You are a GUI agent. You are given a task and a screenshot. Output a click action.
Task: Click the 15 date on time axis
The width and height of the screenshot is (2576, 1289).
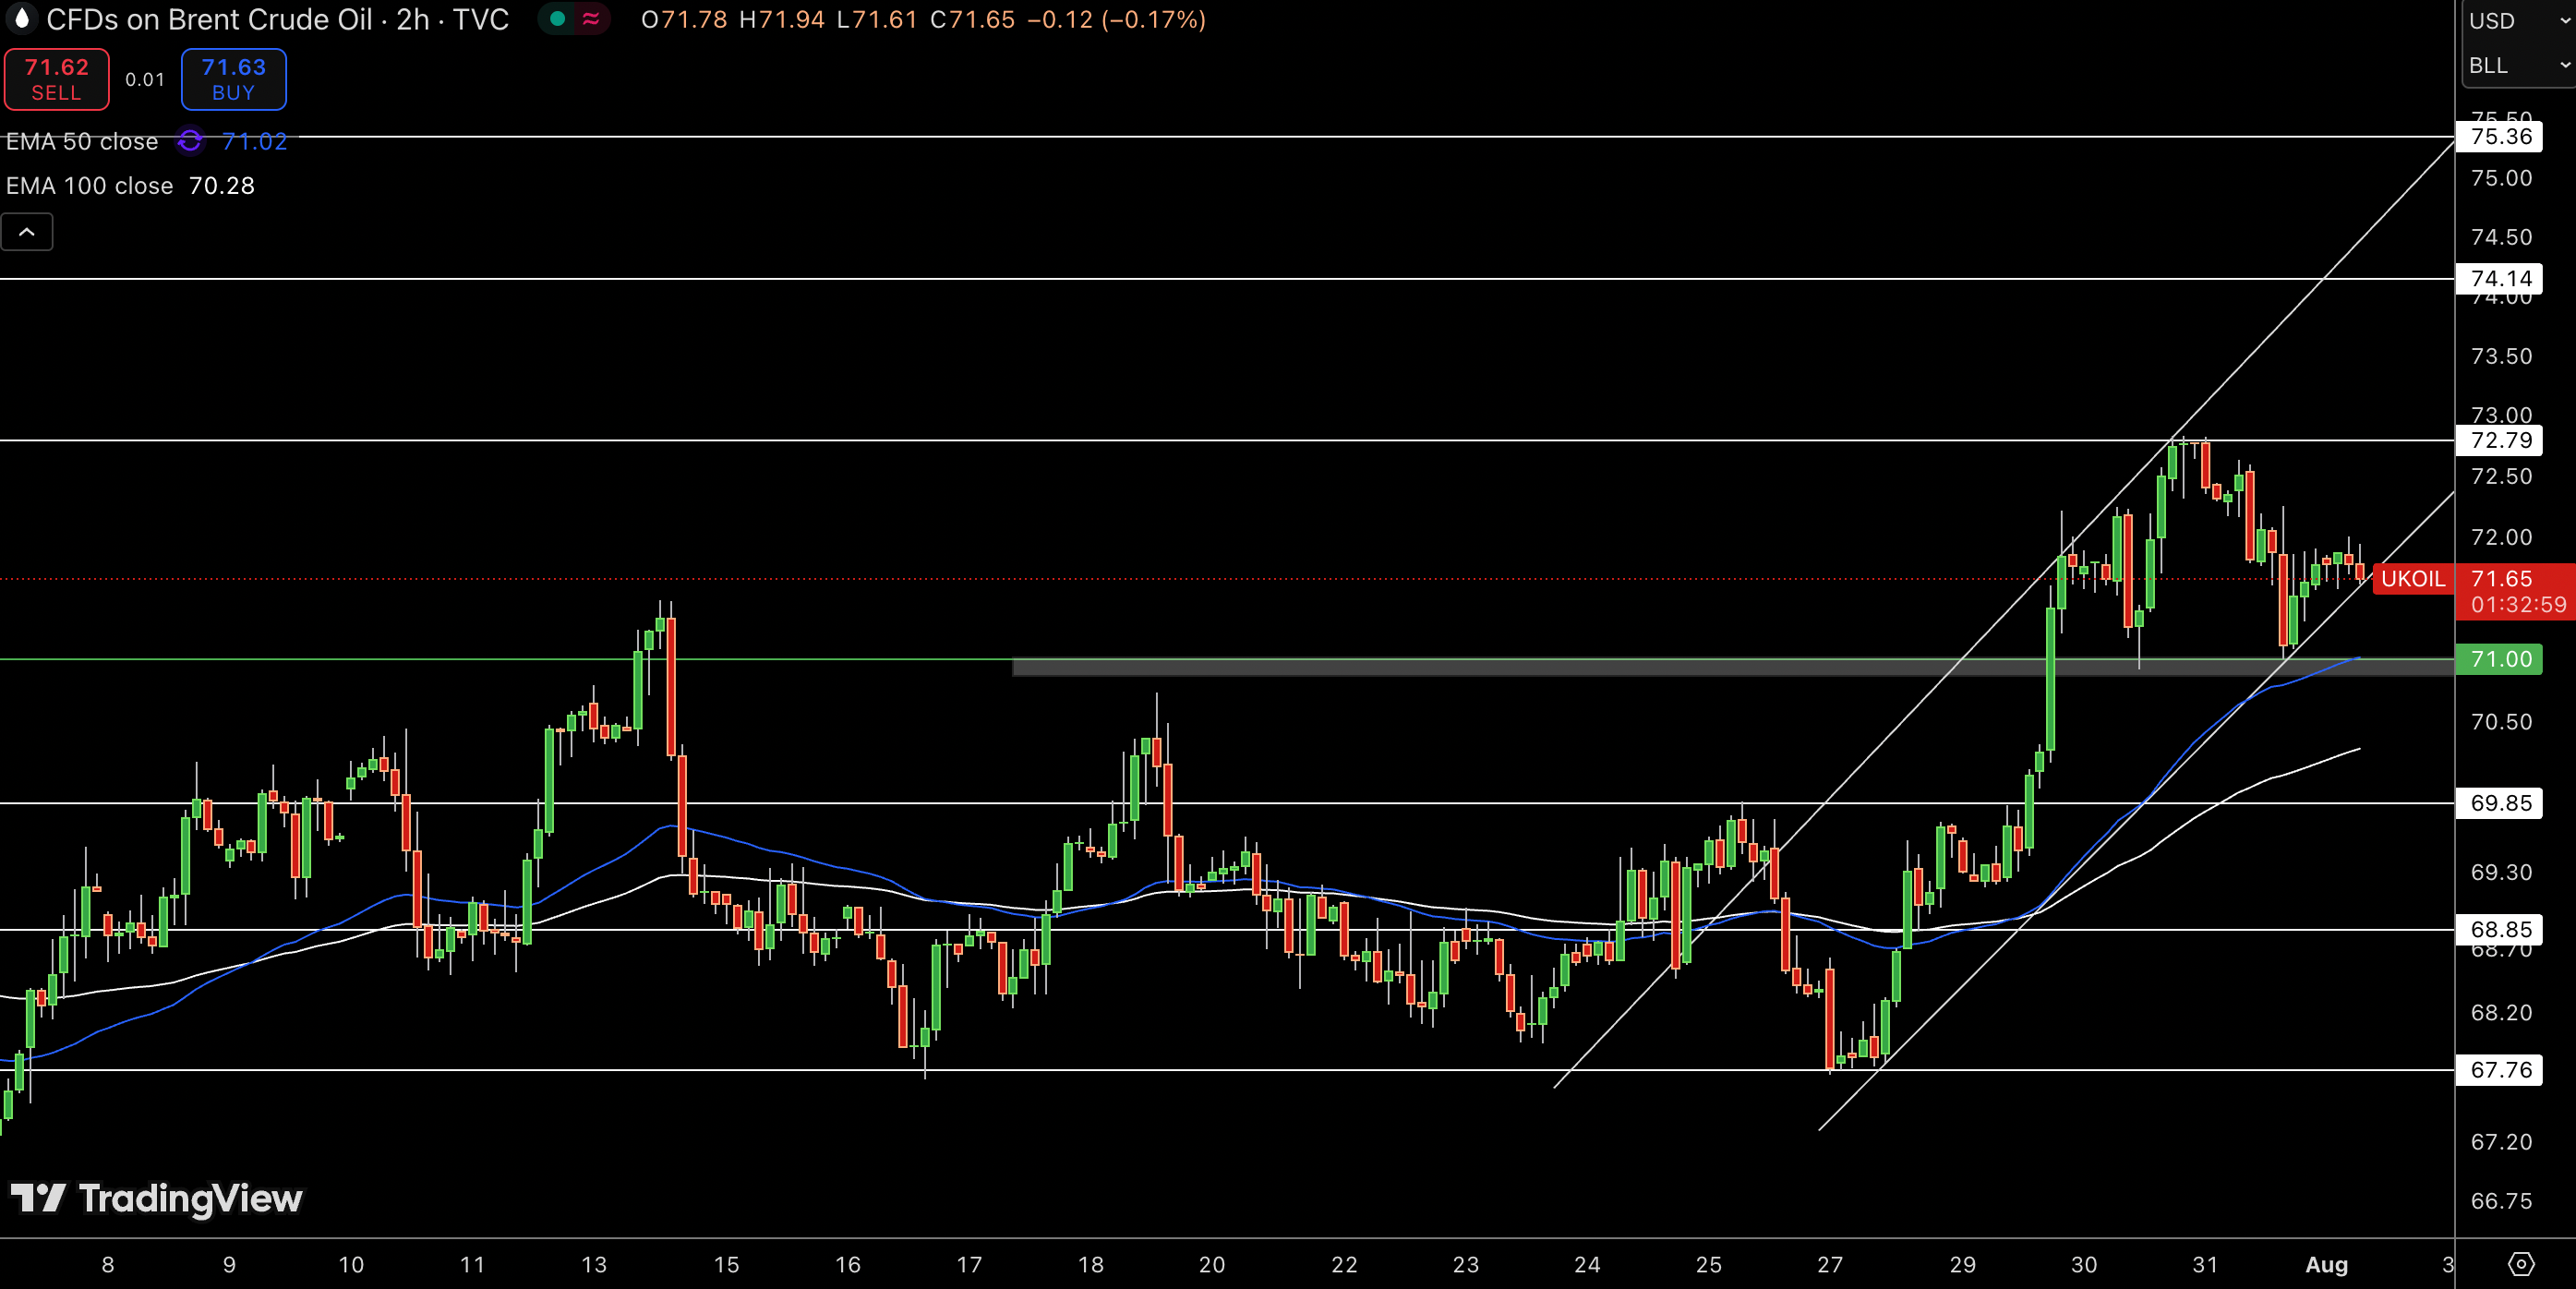tap(726, 1265)
